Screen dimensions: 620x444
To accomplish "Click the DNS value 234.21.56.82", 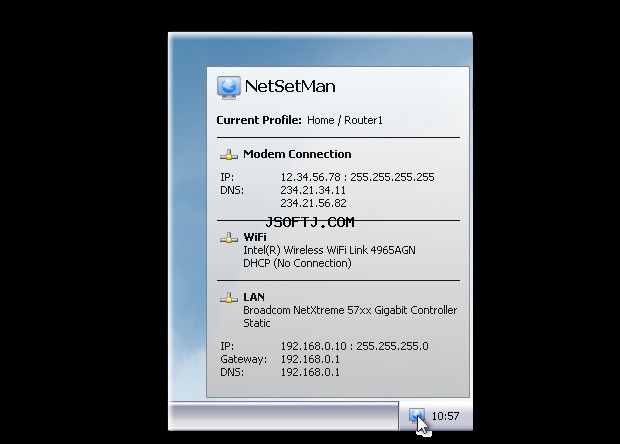I will click(x=313, y=203).
